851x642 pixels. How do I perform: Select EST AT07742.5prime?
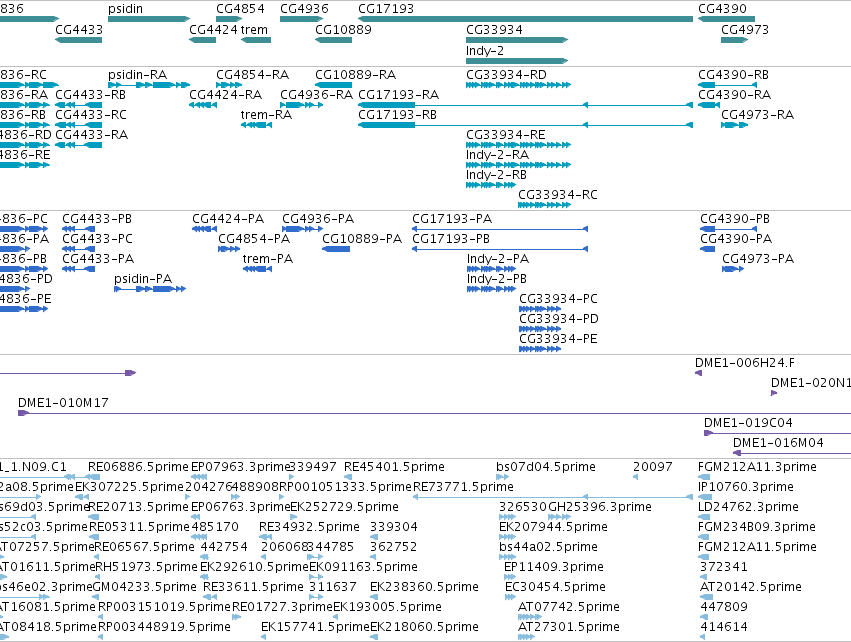point(569,607)
